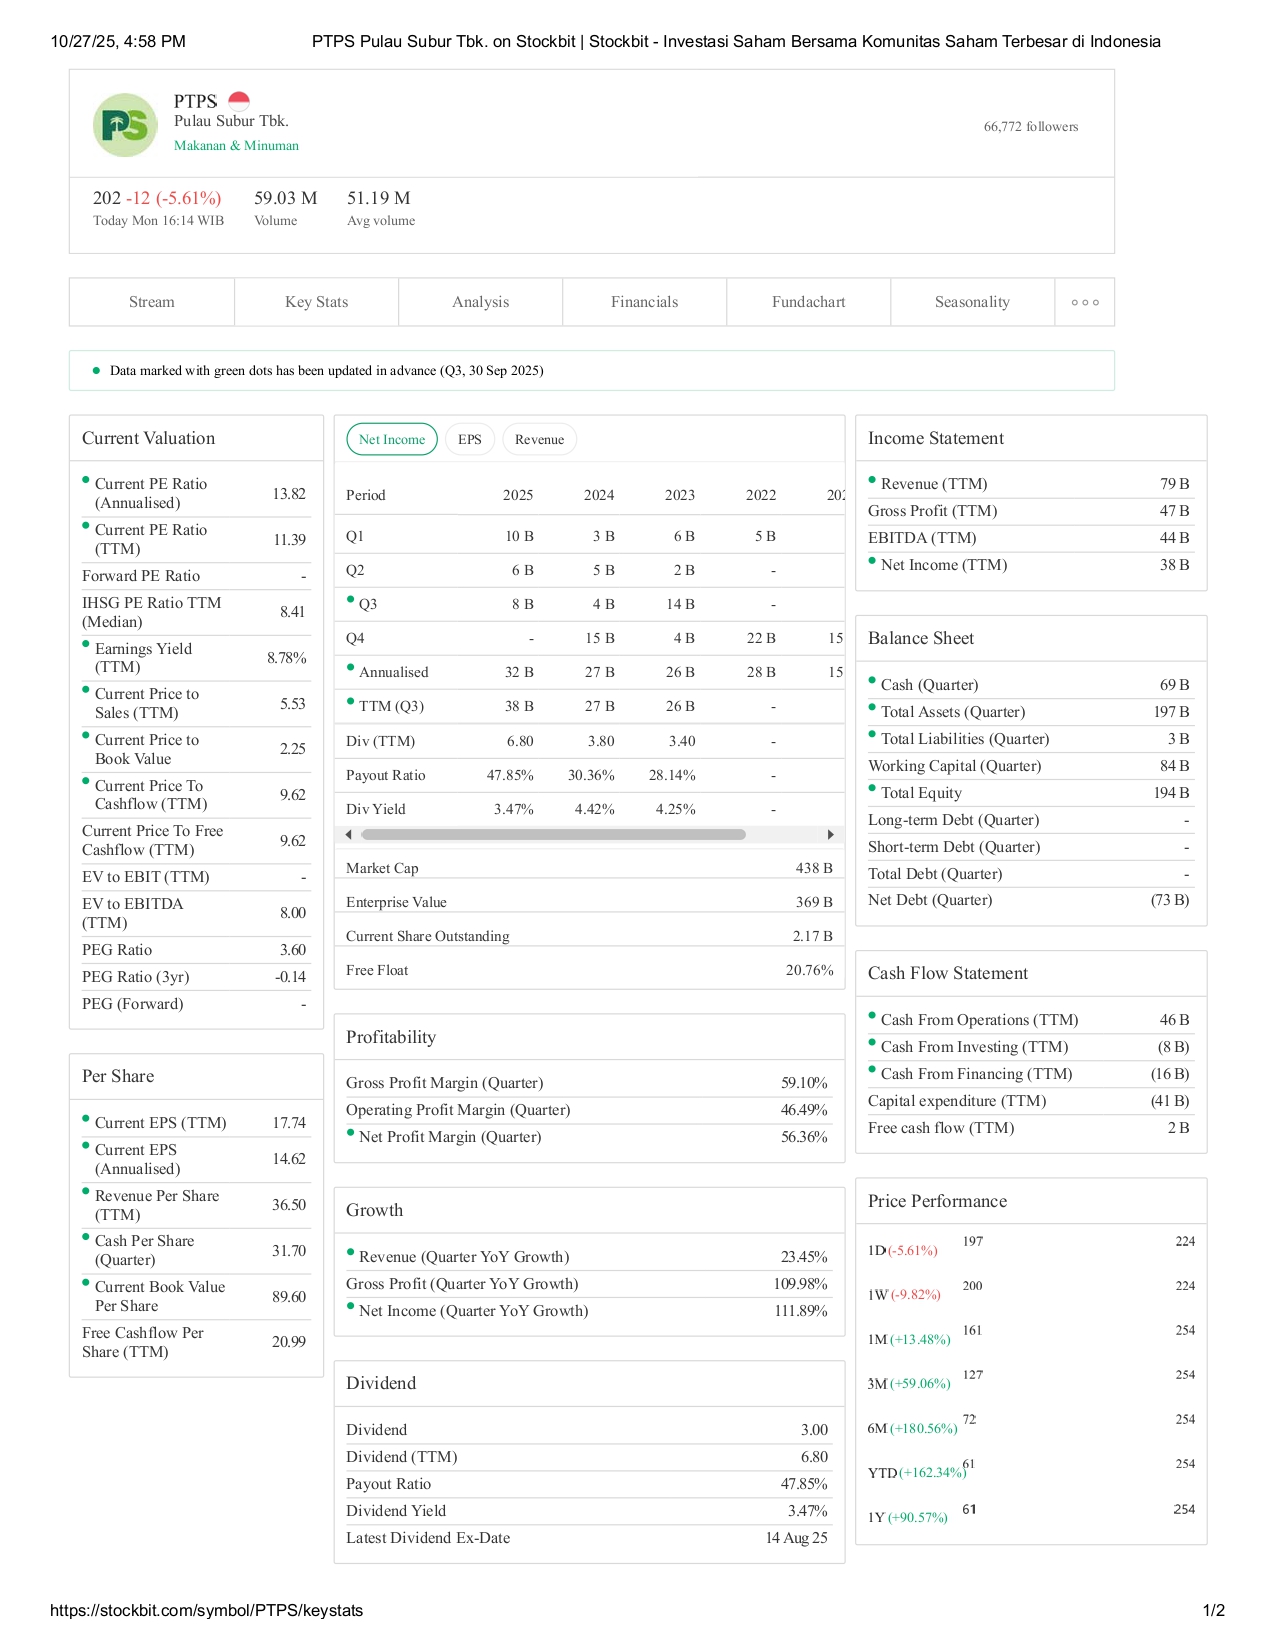Select the EPS chip
Image resolution: width=1275 pixels, height=1650 pixels.
(x=470, y=439)
